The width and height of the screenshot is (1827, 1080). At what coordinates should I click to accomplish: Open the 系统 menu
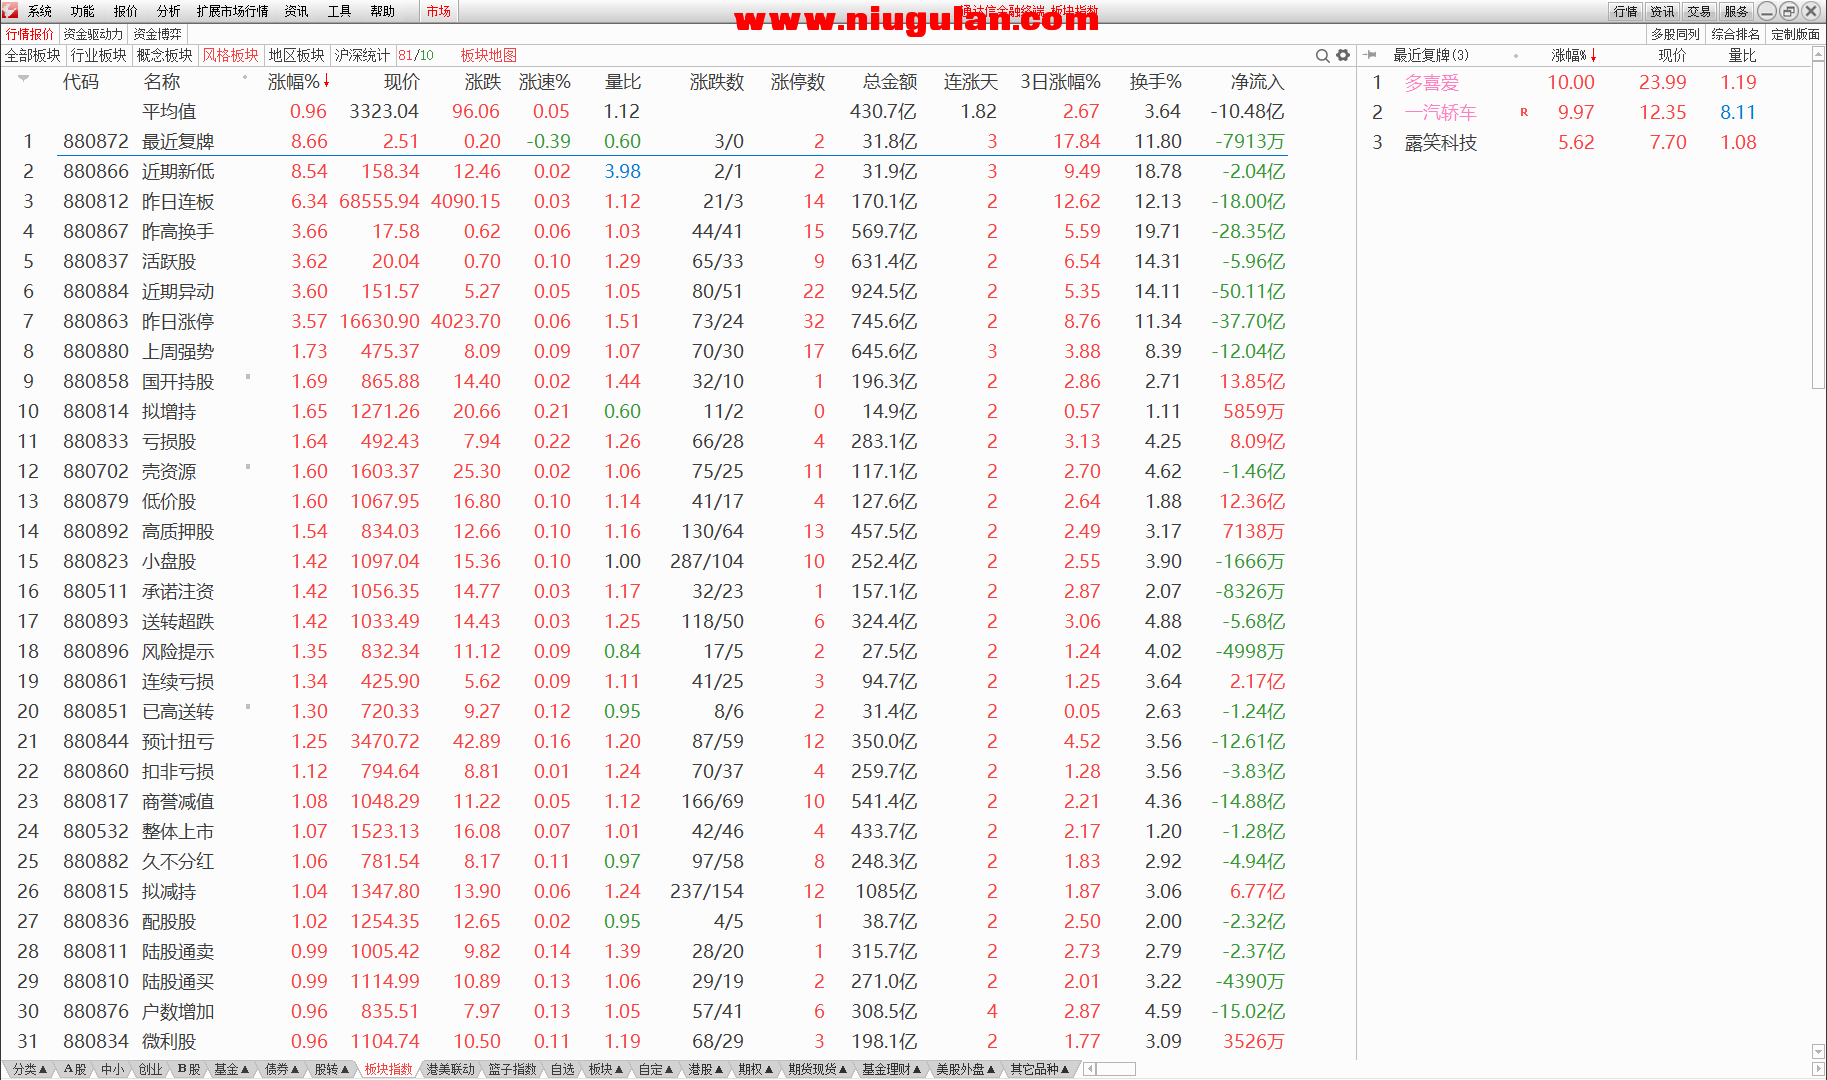point(40,11)
